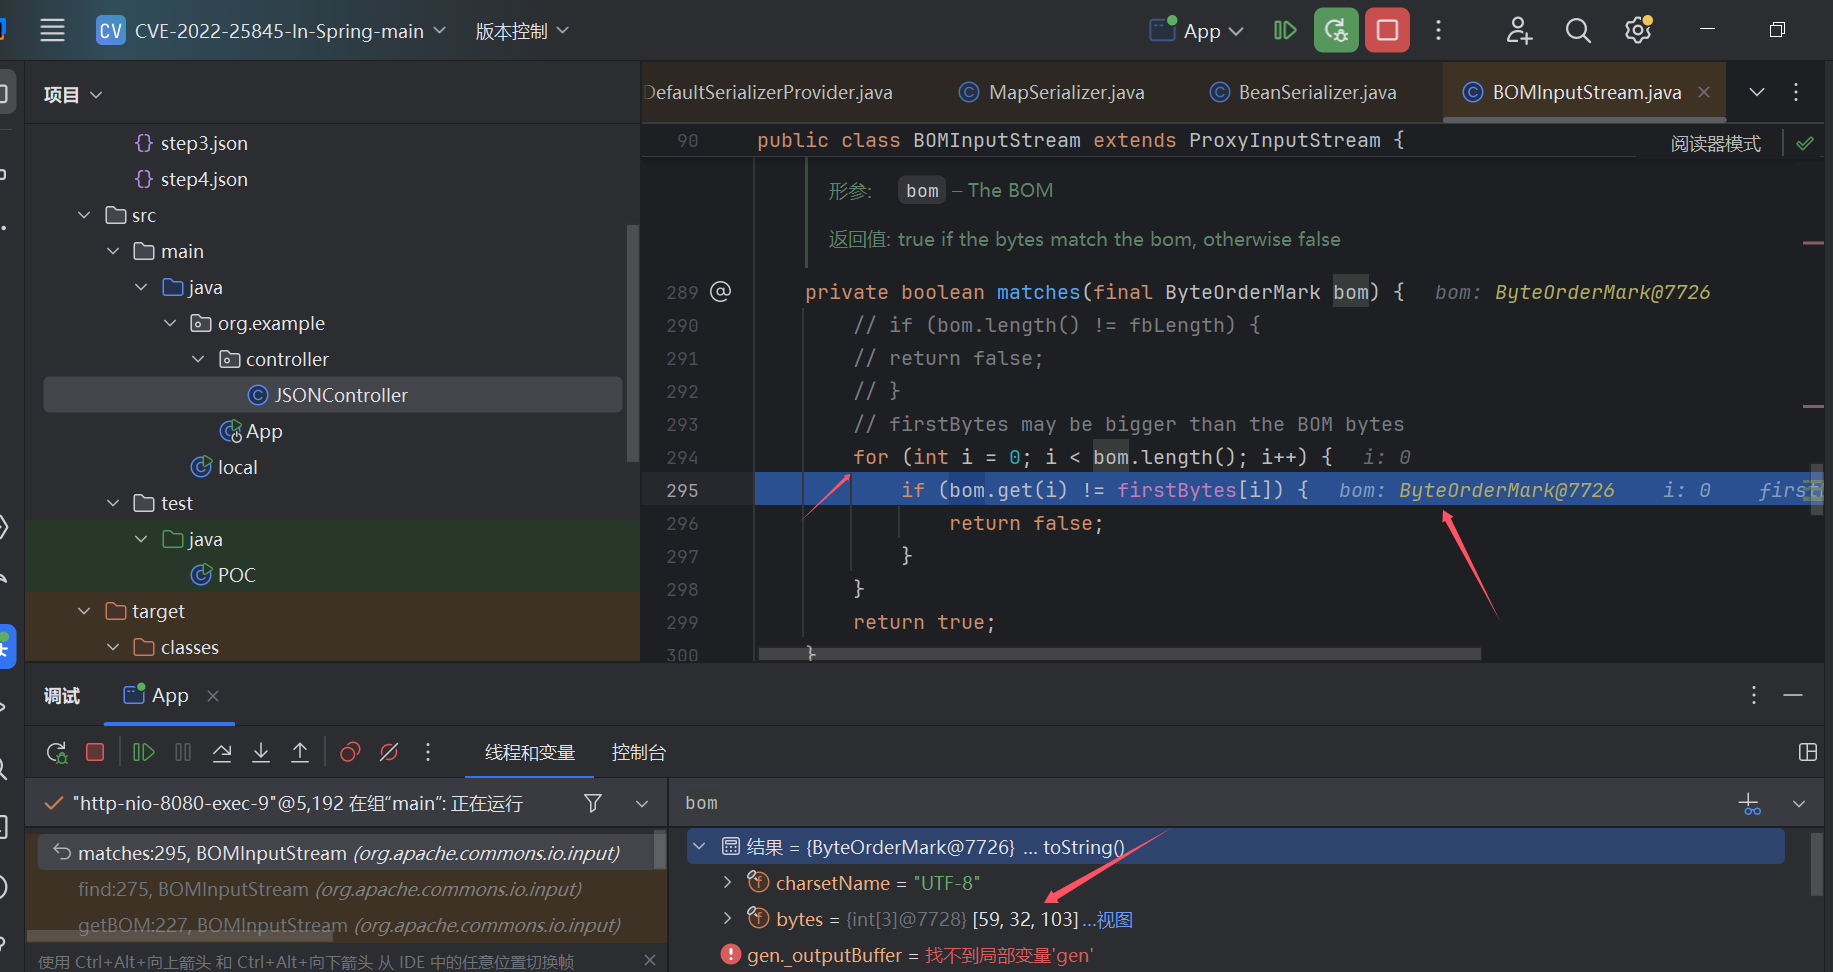Toggle Mute Breakpoints
This screenshot has width=1833, height=972.
pos(389,752)
